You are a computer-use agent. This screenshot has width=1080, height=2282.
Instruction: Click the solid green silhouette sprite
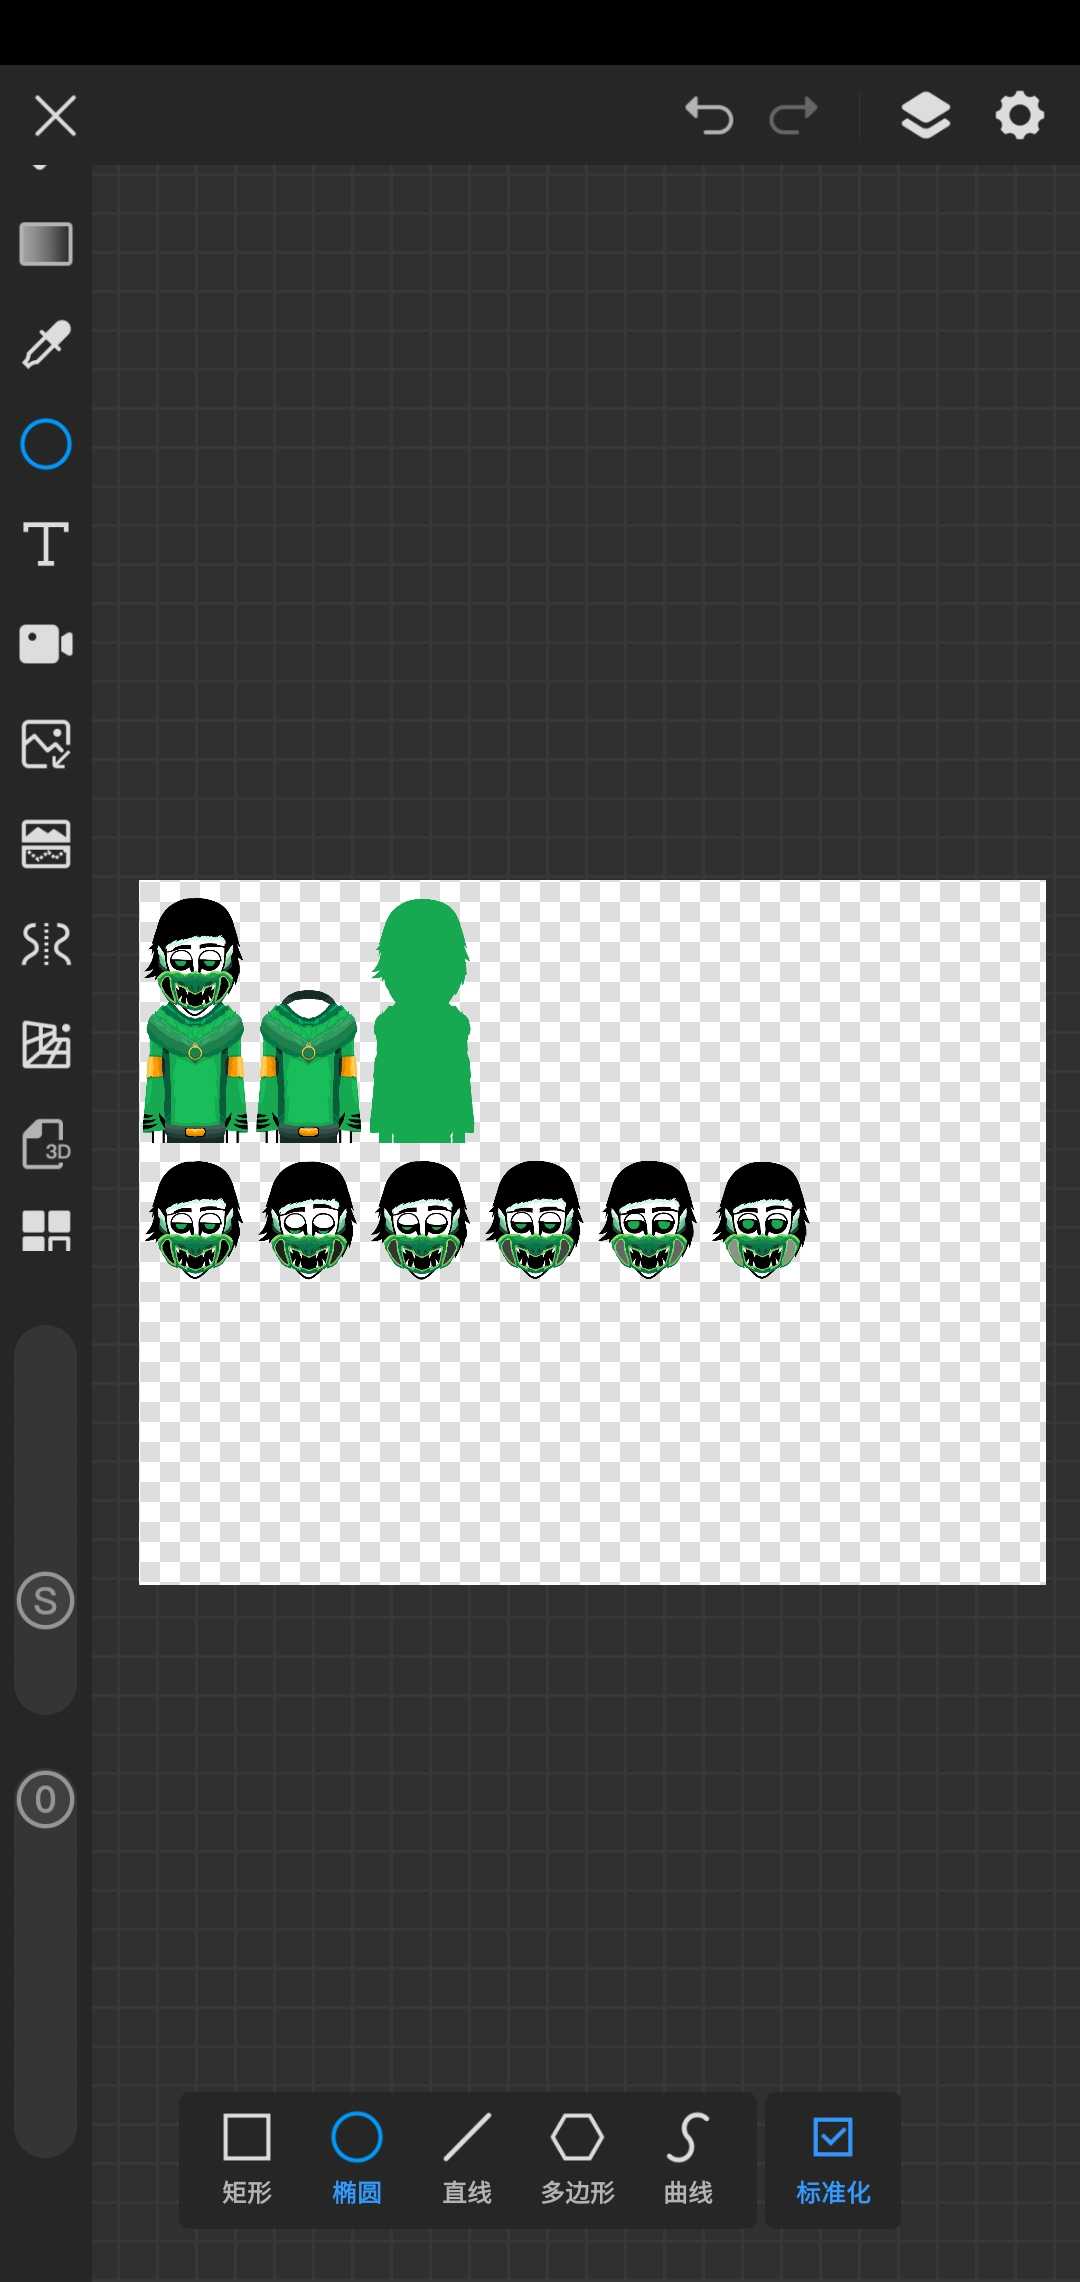click(x=422, y=1020)
